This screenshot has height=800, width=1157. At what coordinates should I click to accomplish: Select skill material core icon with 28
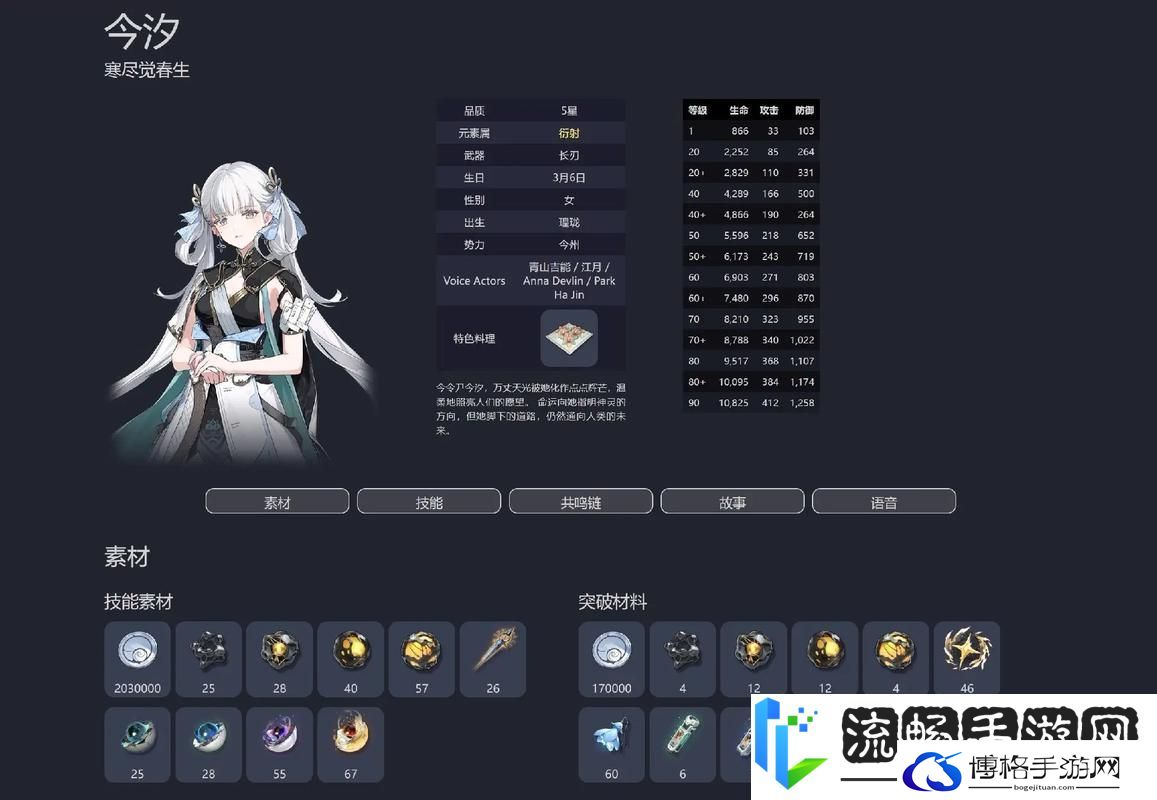(280, 659)
